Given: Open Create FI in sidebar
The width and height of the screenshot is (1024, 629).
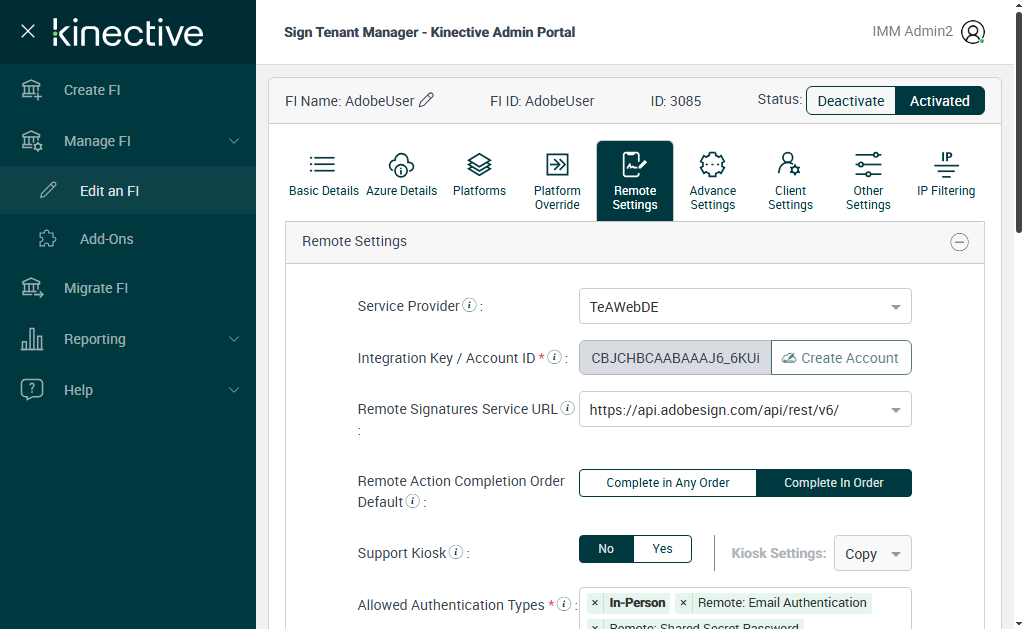Looking at the screenshot, I should pyautogui.click(x=128, y=90).
